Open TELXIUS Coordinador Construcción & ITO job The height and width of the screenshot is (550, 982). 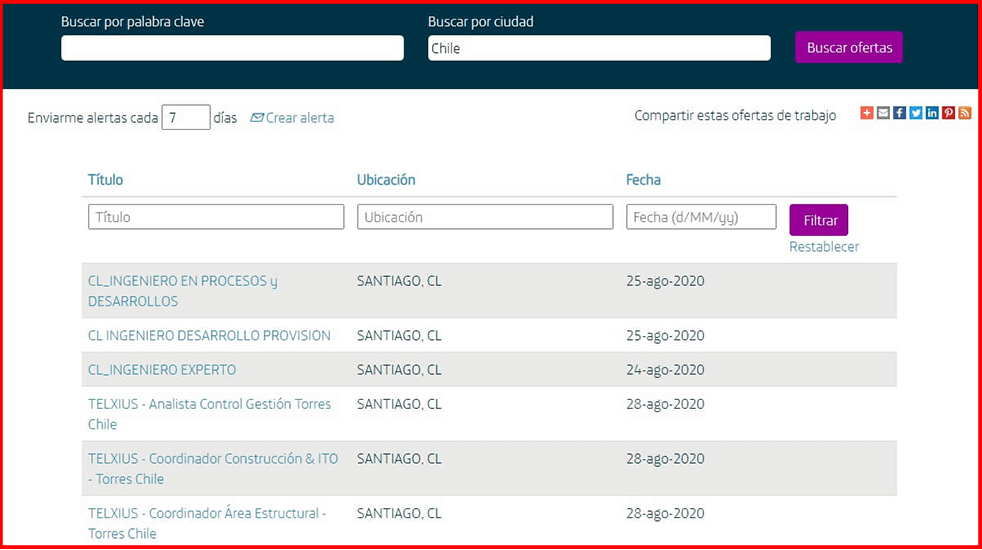coord(213,469)
